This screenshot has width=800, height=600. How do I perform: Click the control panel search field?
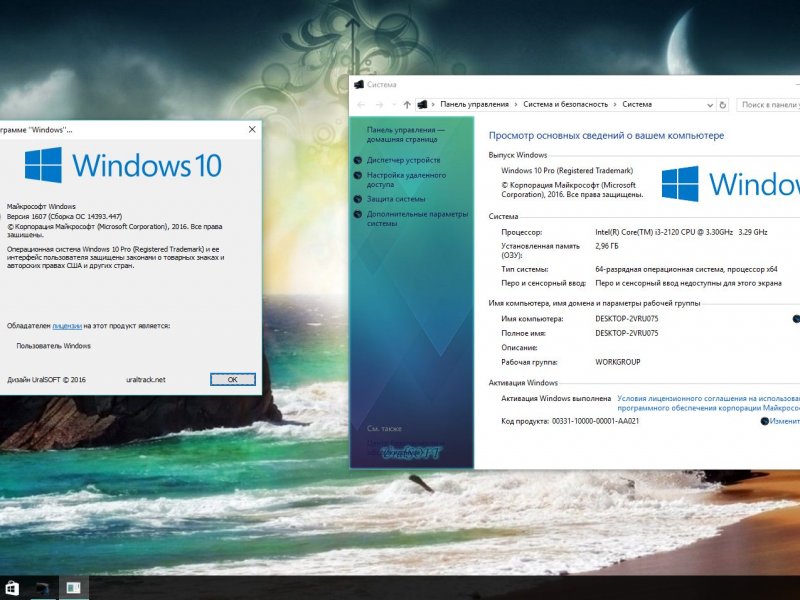(768, 105)
